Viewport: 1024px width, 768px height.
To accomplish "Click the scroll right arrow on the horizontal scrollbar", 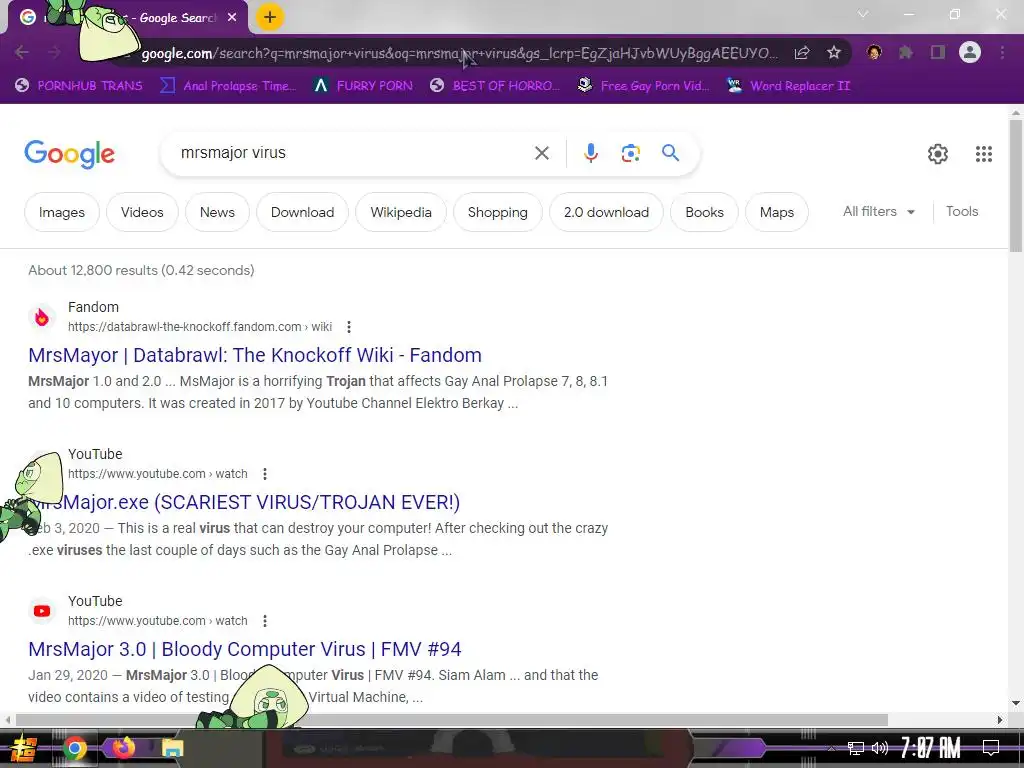I will pyautogui.click(x=999, y=720).
